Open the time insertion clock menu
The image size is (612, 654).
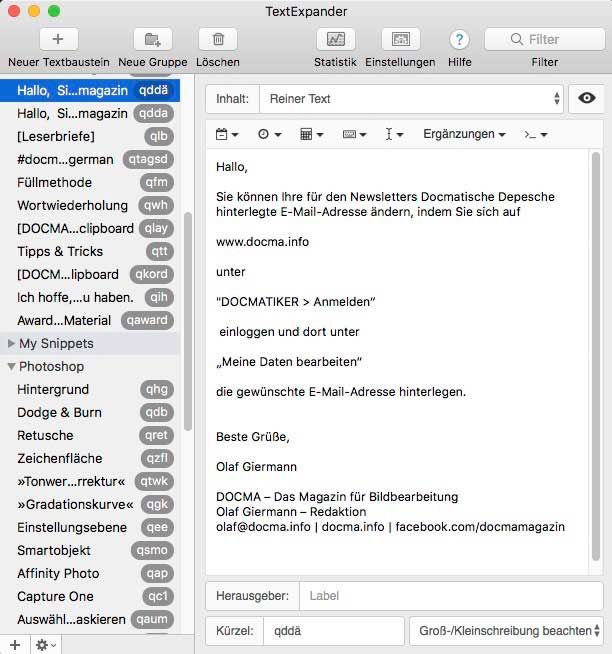coord(269,134)
